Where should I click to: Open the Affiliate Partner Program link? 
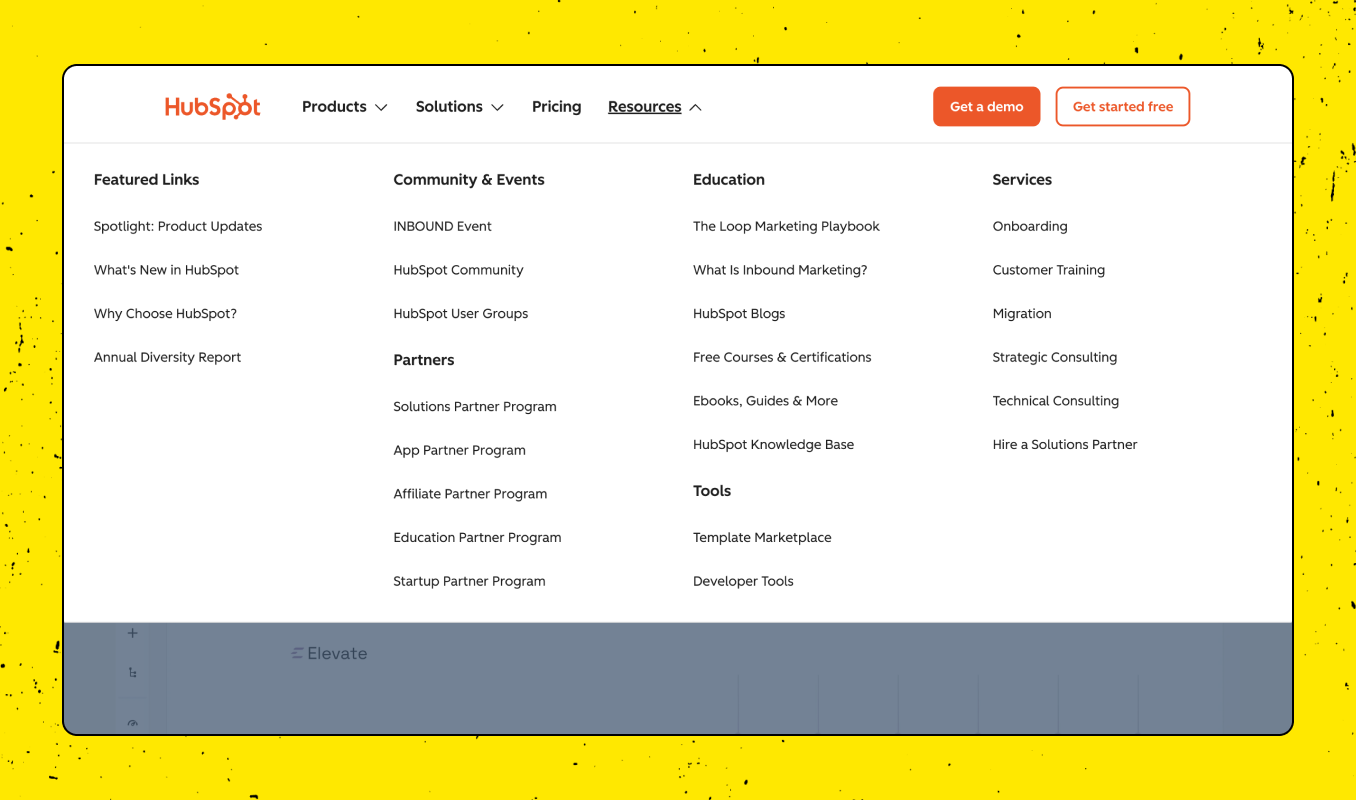[x=470, y=494]
